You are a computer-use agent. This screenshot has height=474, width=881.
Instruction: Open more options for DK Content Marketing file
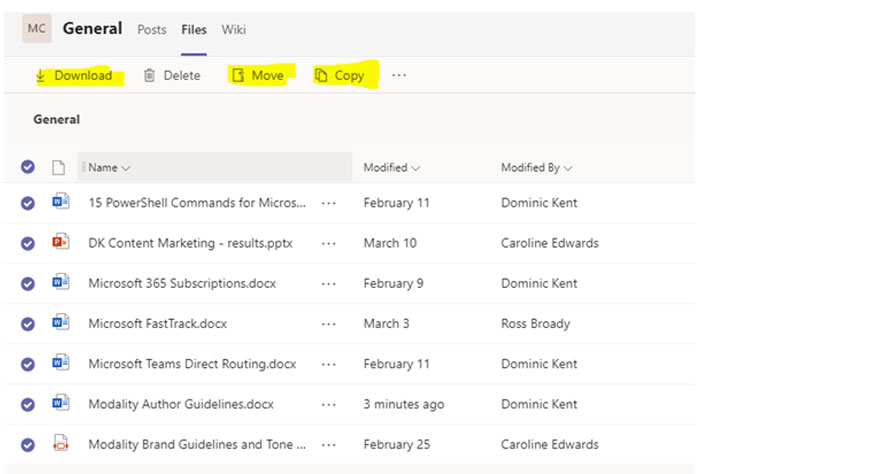point(329,244)
